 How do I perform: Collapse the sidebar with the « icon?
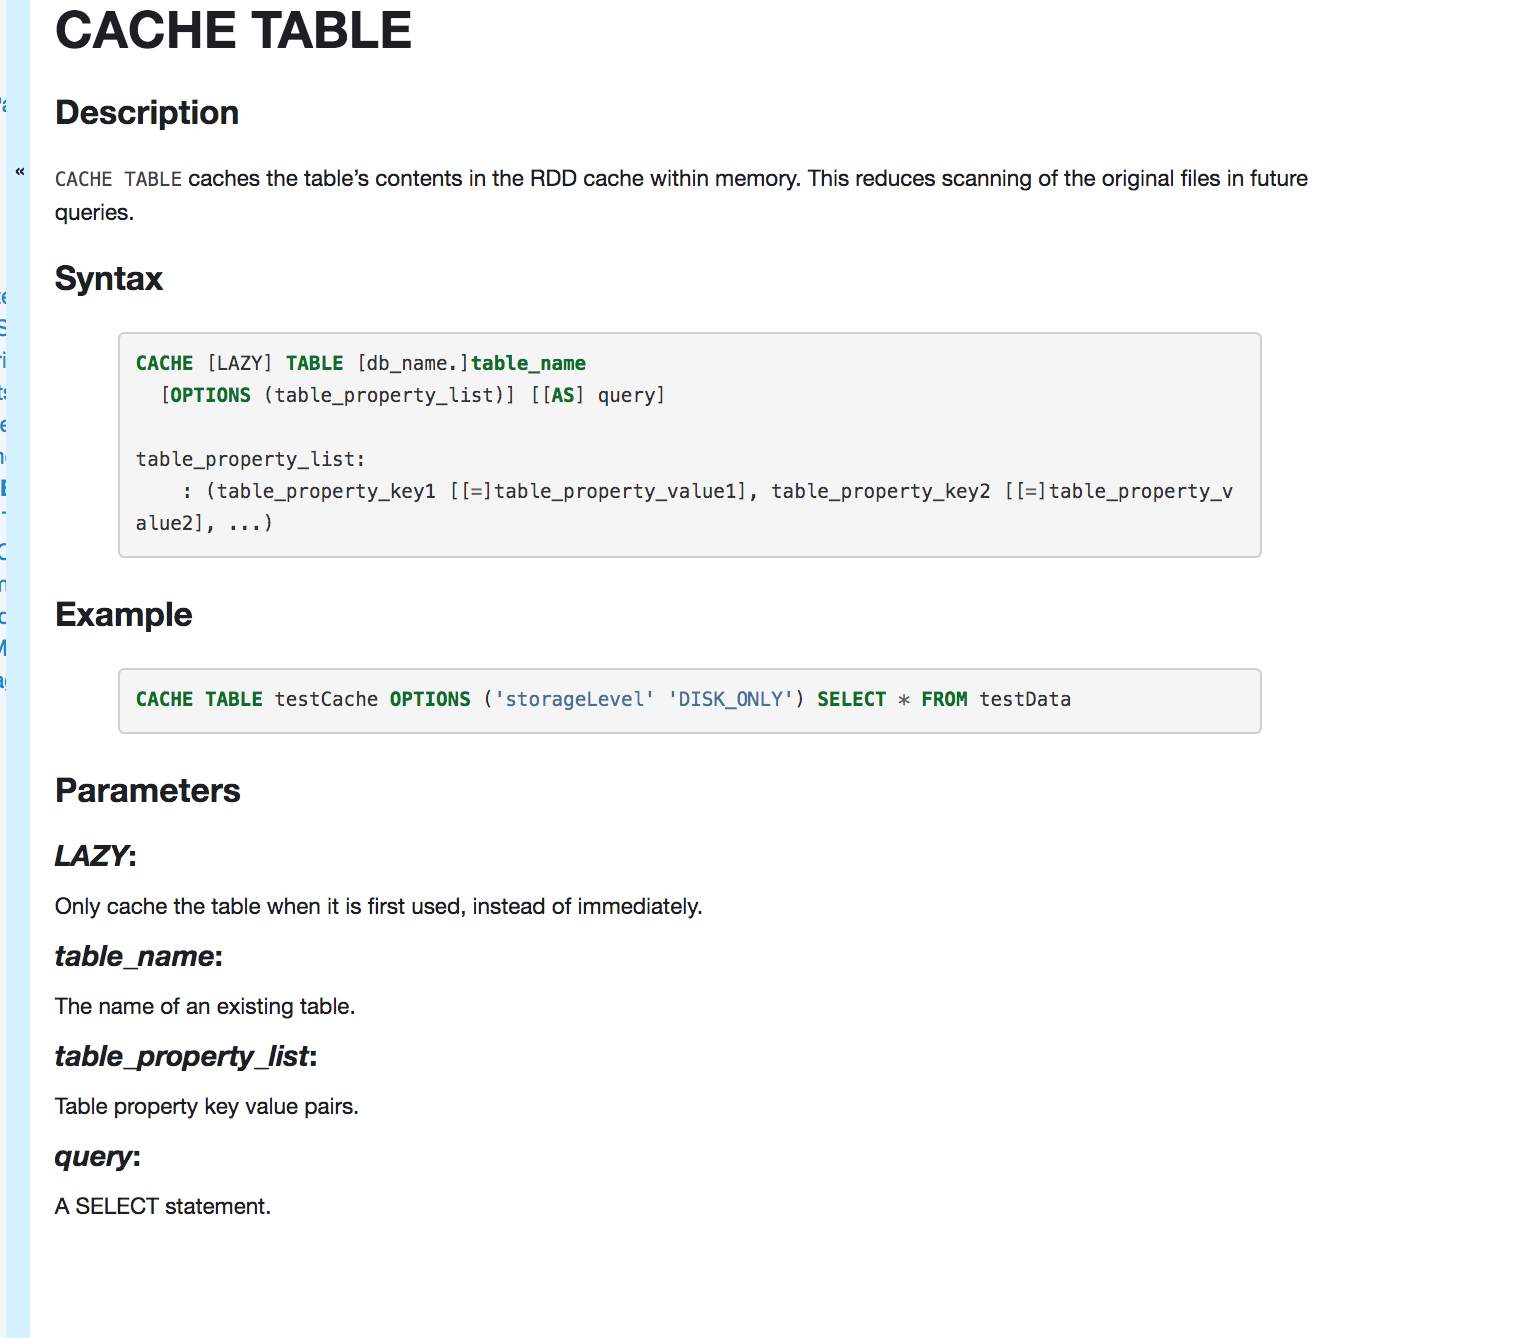(19, 172)
